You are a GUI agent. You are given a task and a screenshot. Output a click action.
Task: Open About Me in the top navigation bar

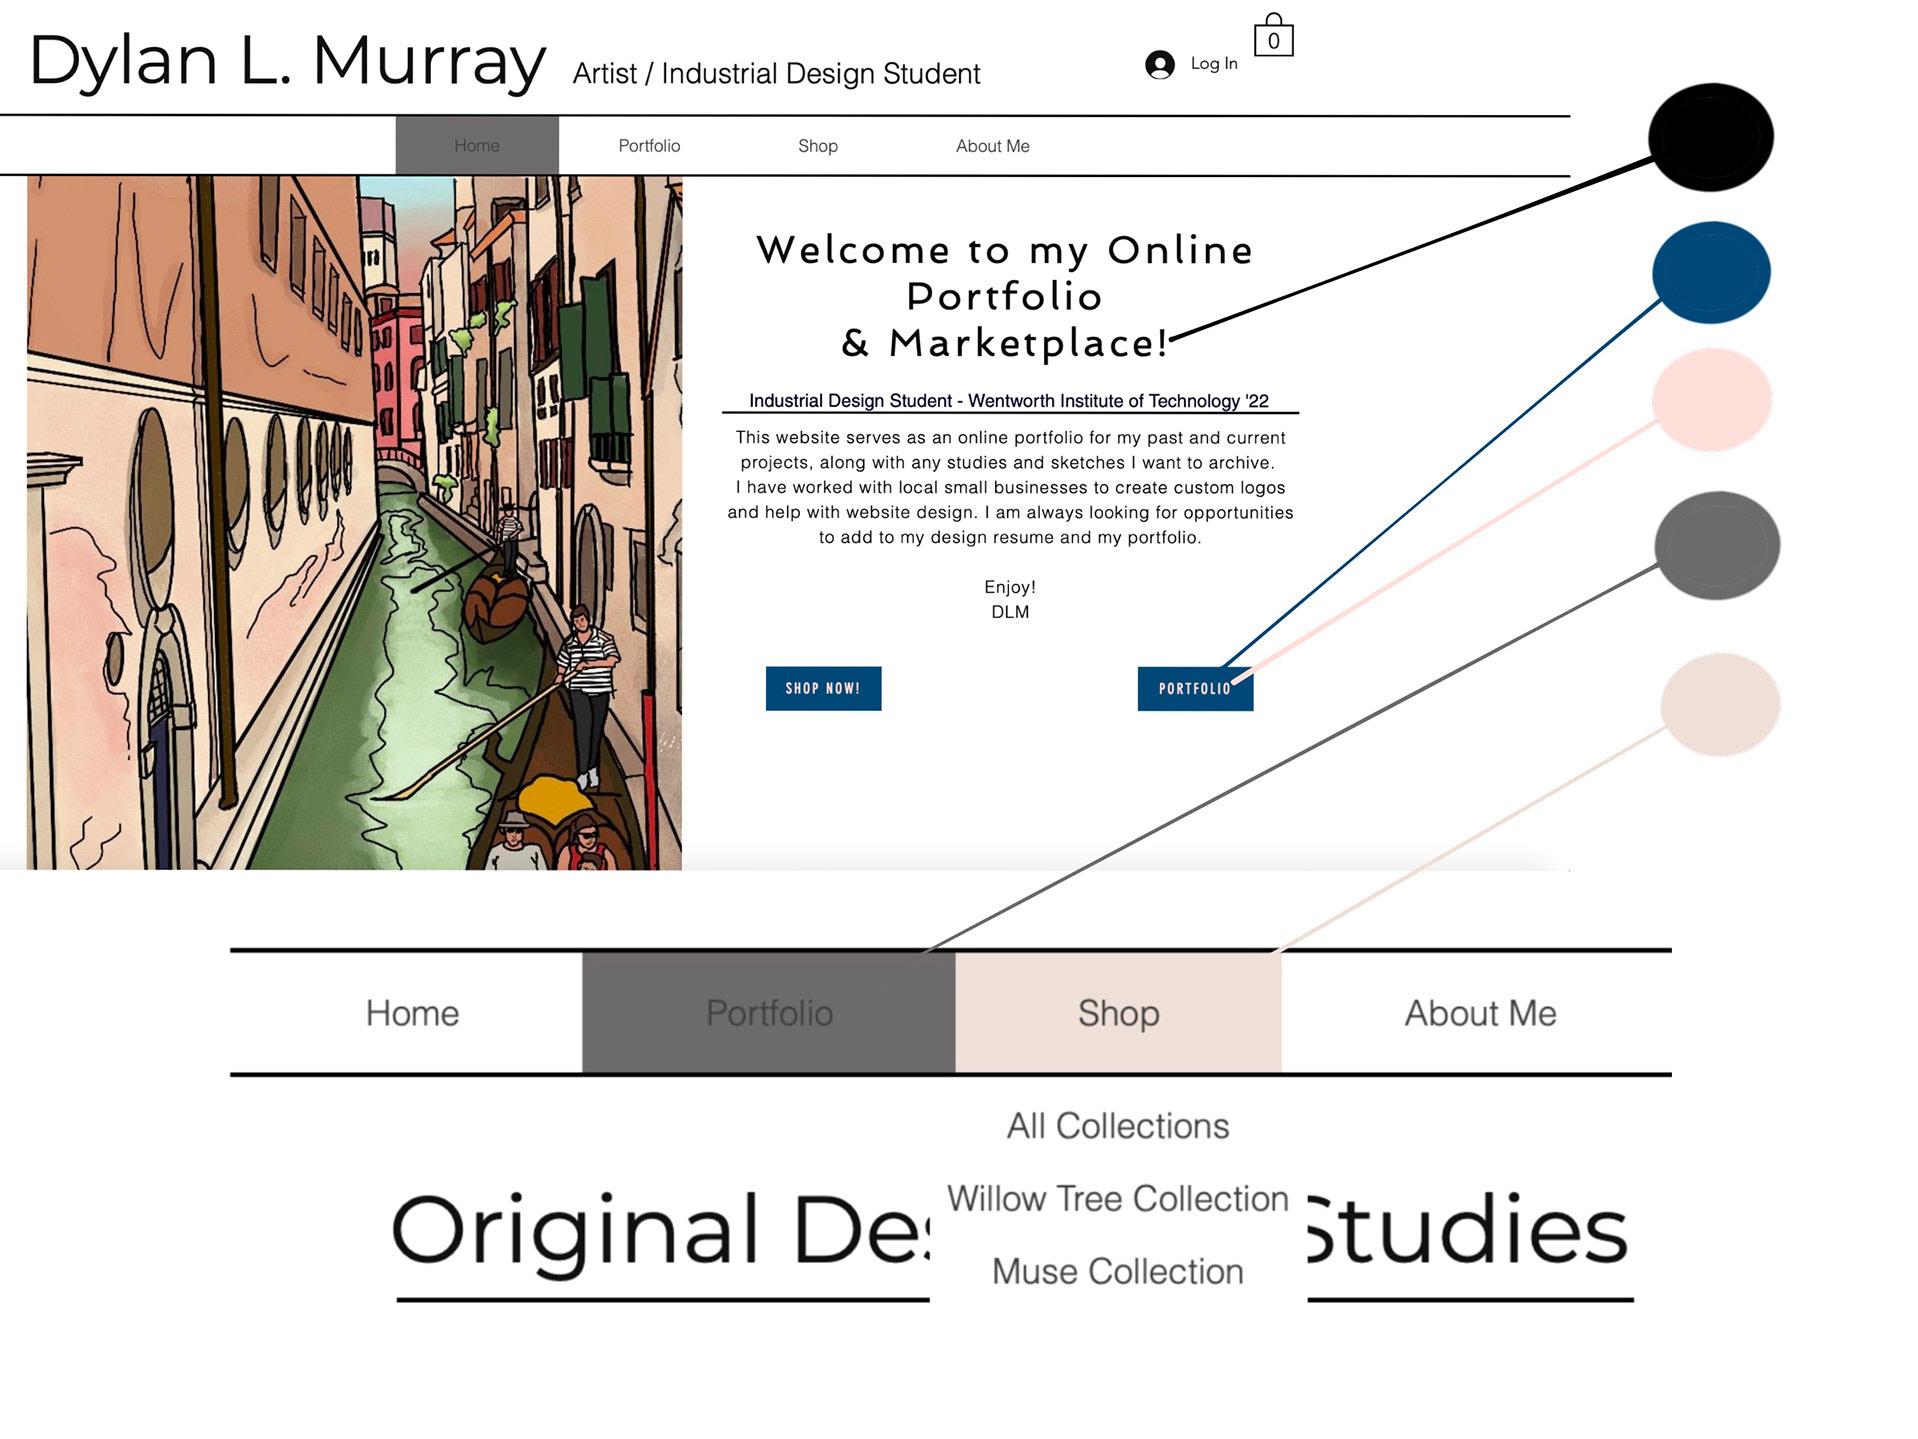point(992,146)
